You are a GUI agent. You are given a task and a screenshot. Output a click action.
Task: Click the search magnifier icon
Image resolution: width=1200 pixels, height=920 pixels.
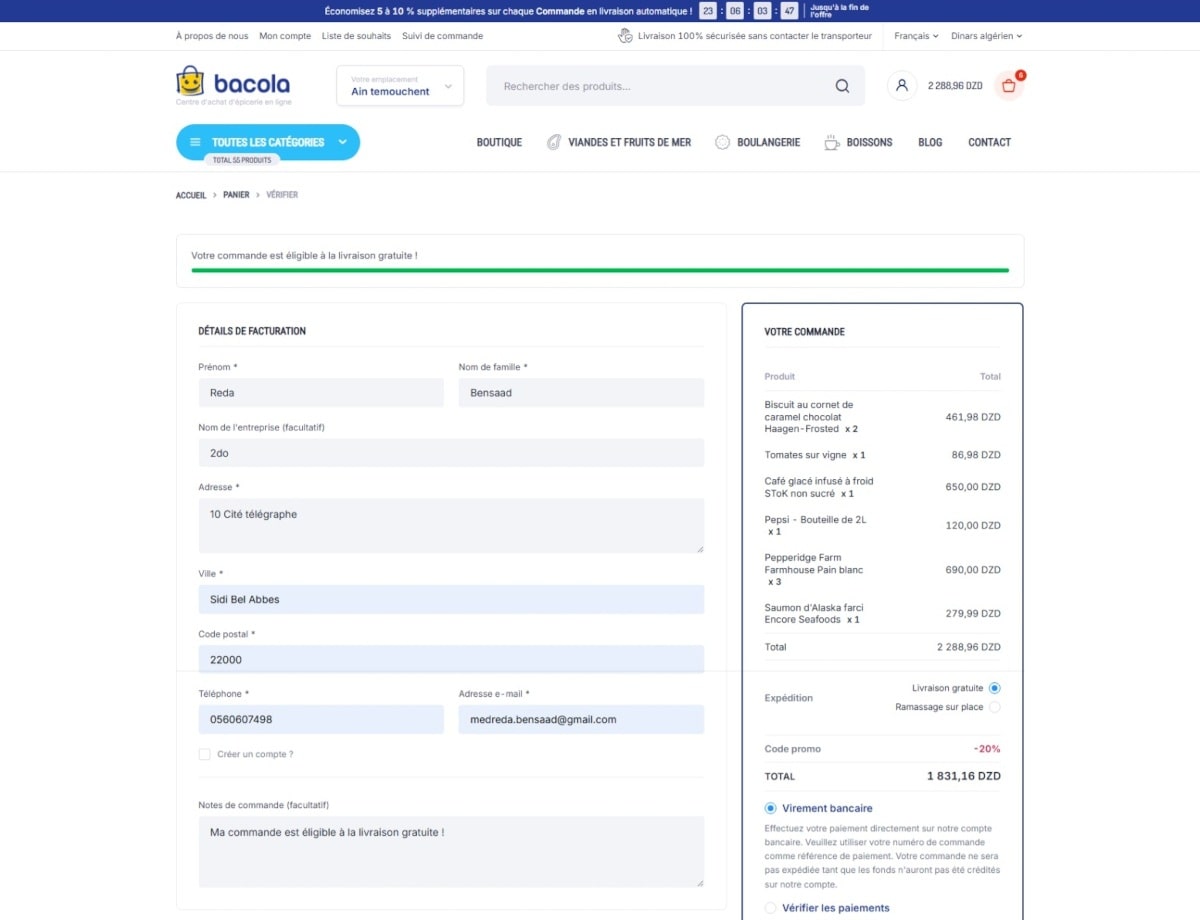pyautogui.click(x=842, y=86)
